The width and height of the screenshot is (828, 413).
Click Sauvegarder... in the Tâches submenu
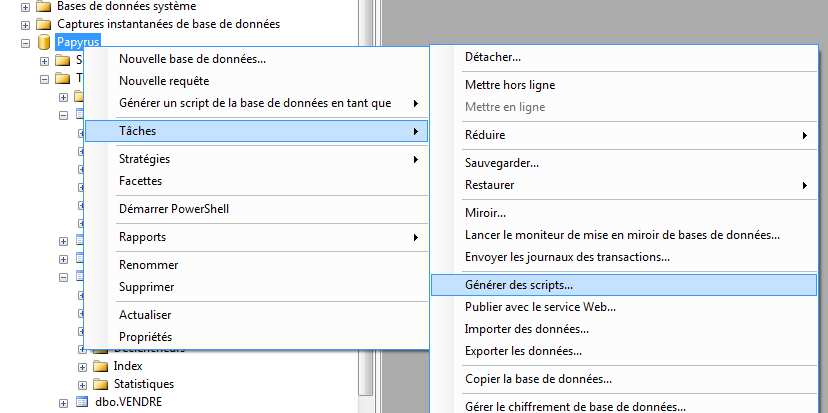(x=502, y=163)
